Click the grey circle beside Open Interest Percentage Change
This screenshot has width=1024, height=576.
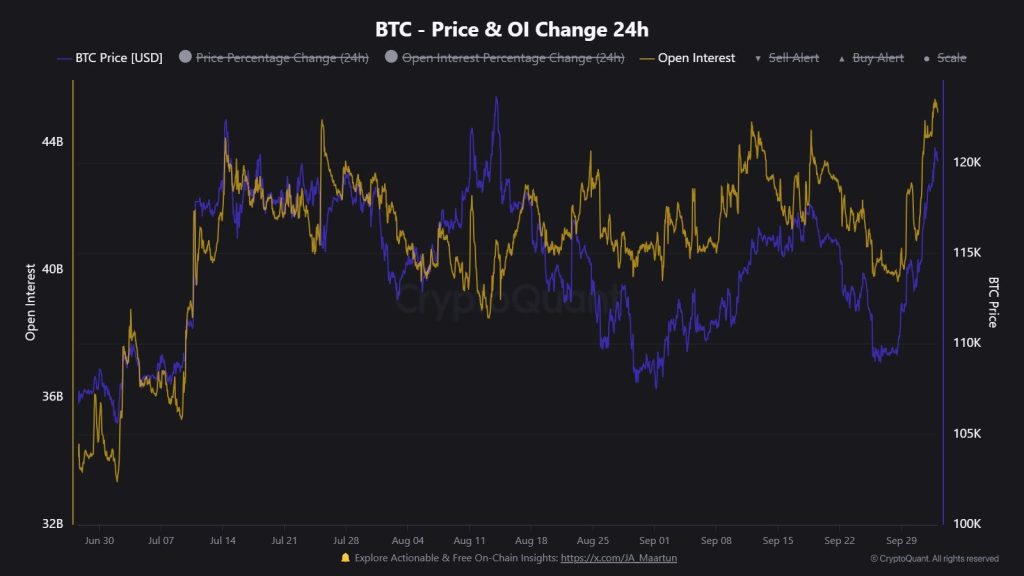tap(390, 58)
